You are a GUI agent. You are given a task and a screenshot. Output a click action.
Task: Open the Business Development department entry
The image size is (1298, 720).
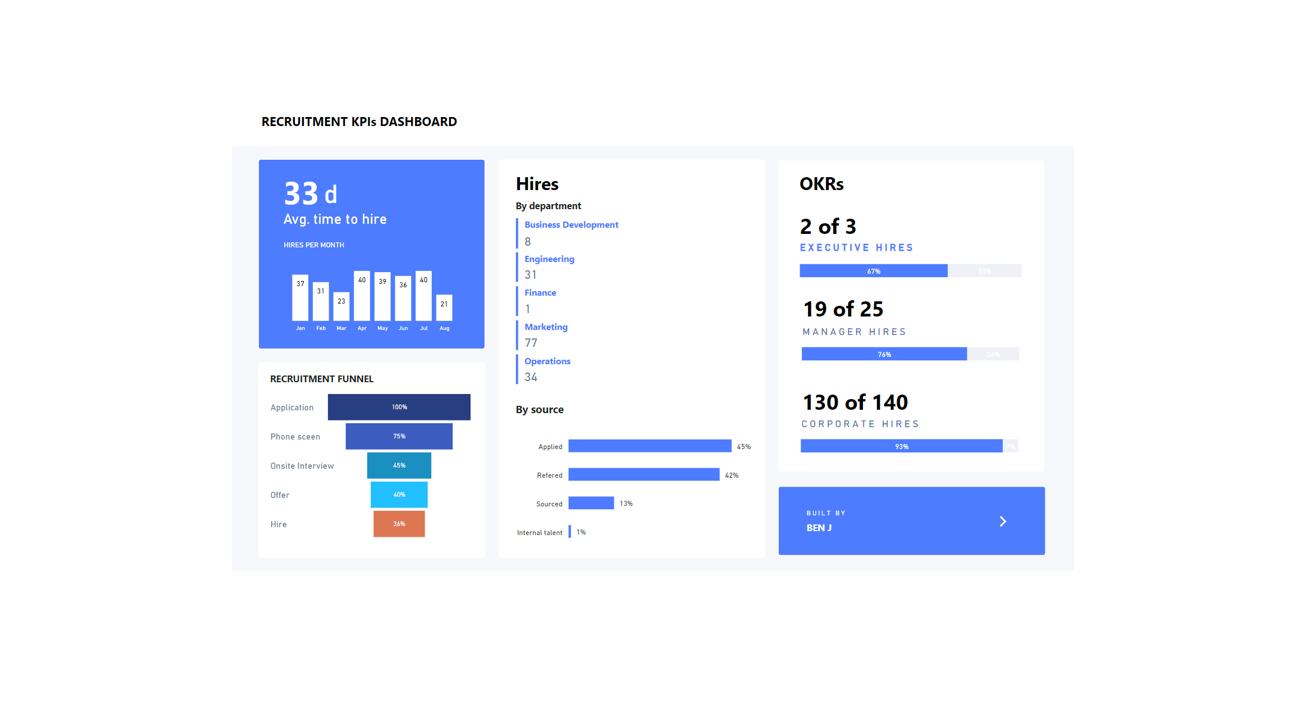(x=571, y=225)
